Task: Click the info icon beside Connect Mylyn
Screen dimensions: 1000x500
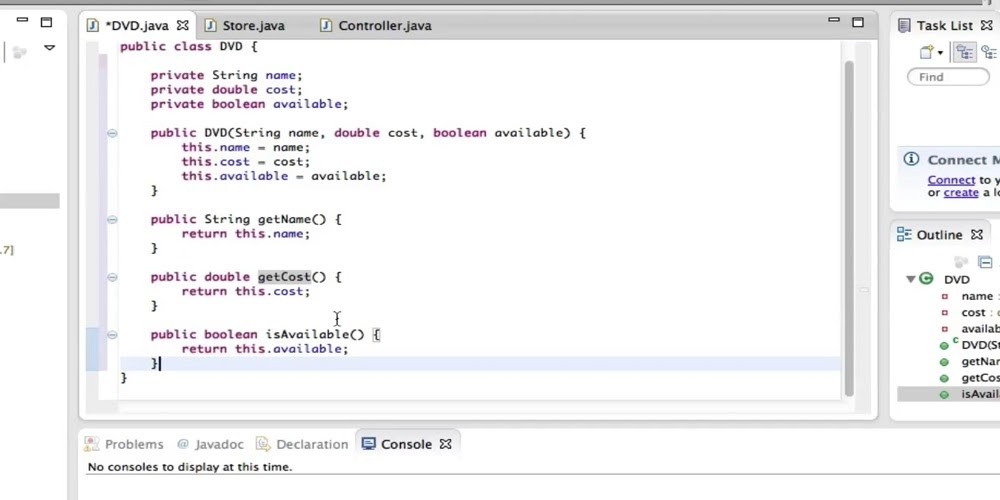Action: (x=911, y=160)
